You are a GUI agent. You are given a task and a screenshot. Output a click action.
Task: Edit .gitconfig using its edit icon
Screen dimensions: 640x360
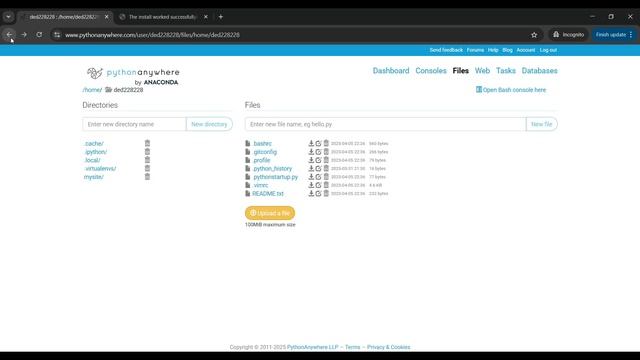(318, 152)
